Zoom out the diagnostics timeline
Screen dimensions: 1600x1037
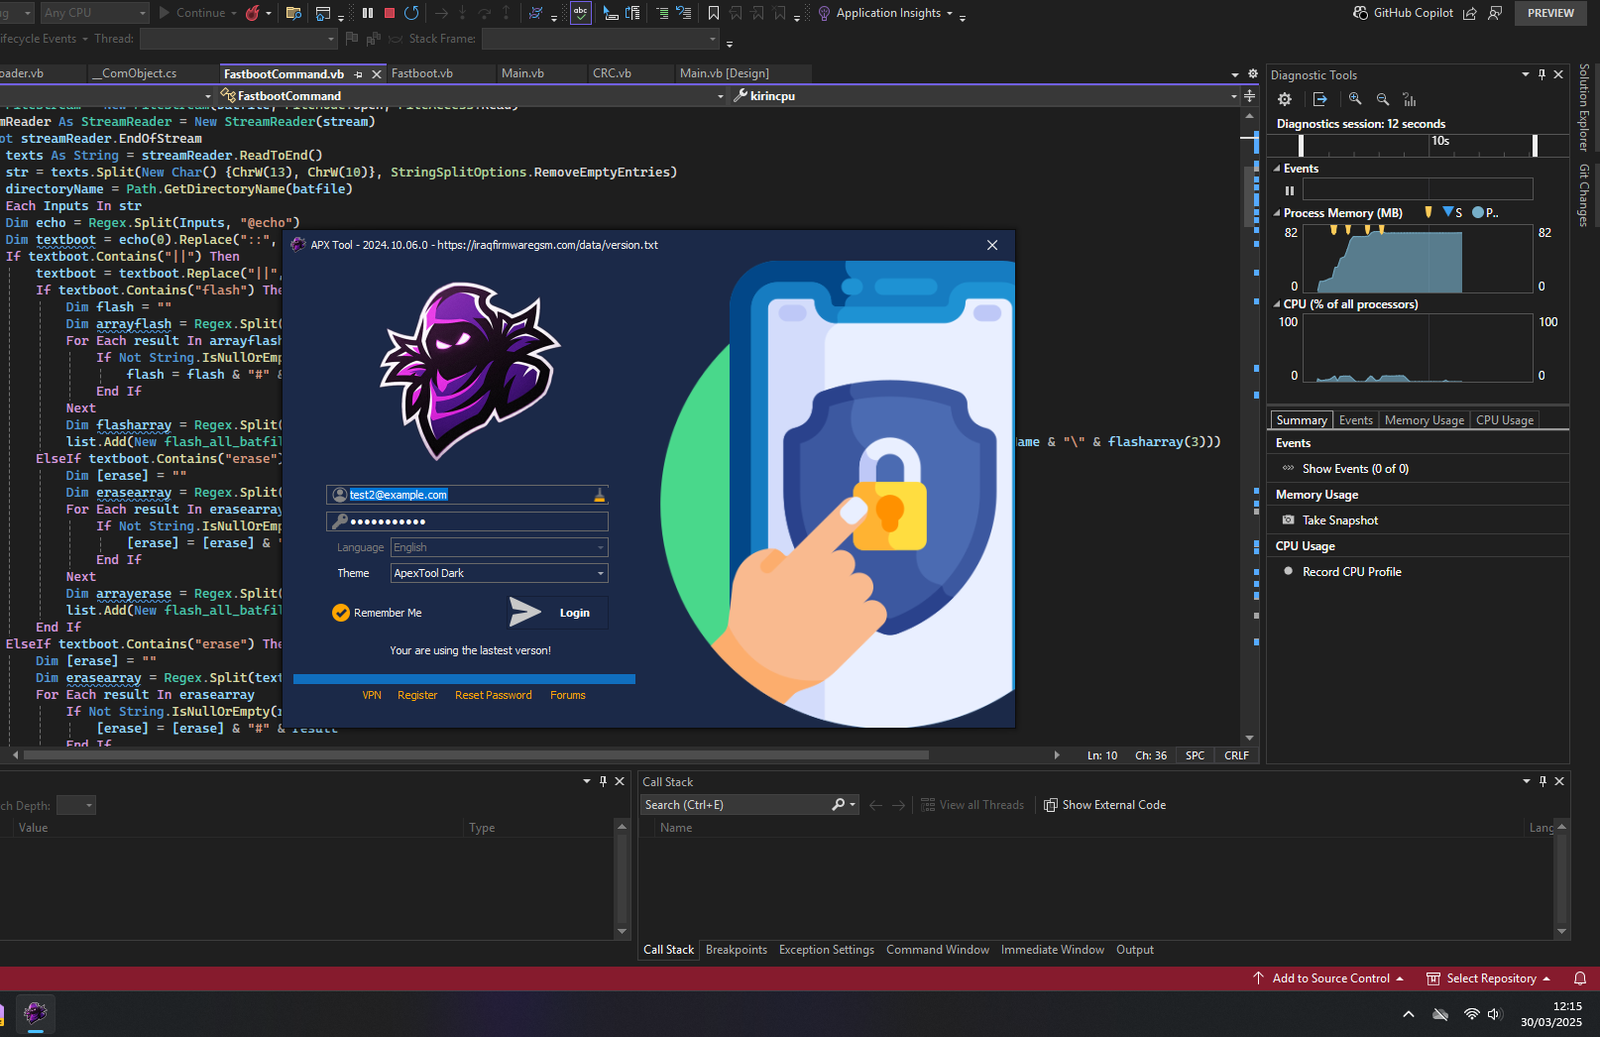pyautogui.click(x=1383, y=99)
